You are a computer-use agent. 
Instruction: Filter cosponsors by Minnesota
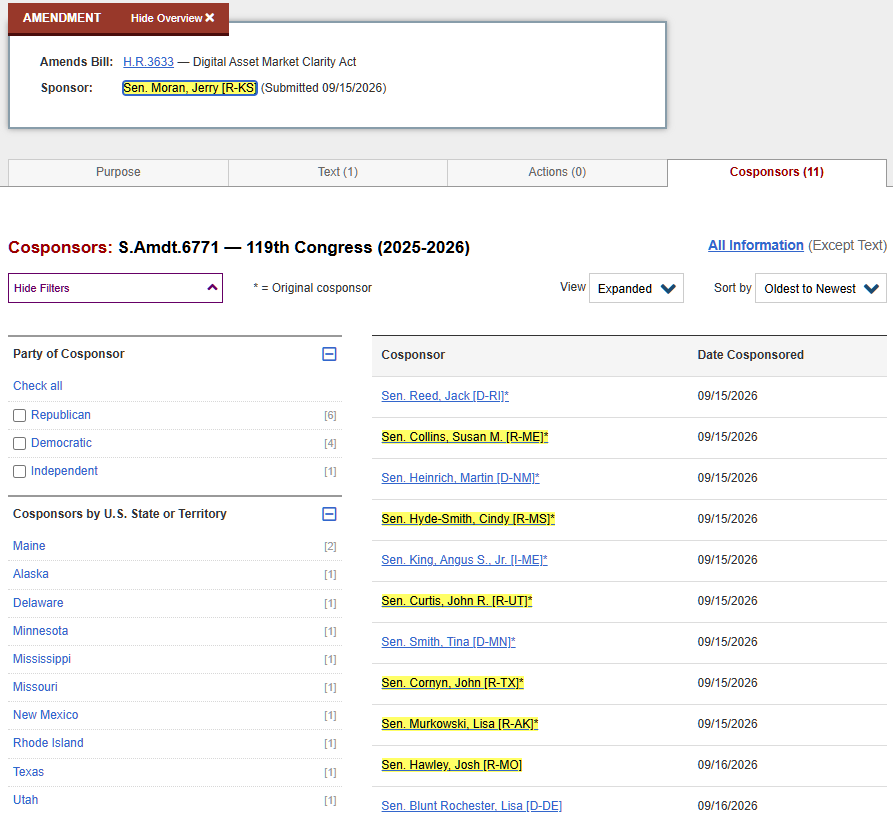[40, 631]
